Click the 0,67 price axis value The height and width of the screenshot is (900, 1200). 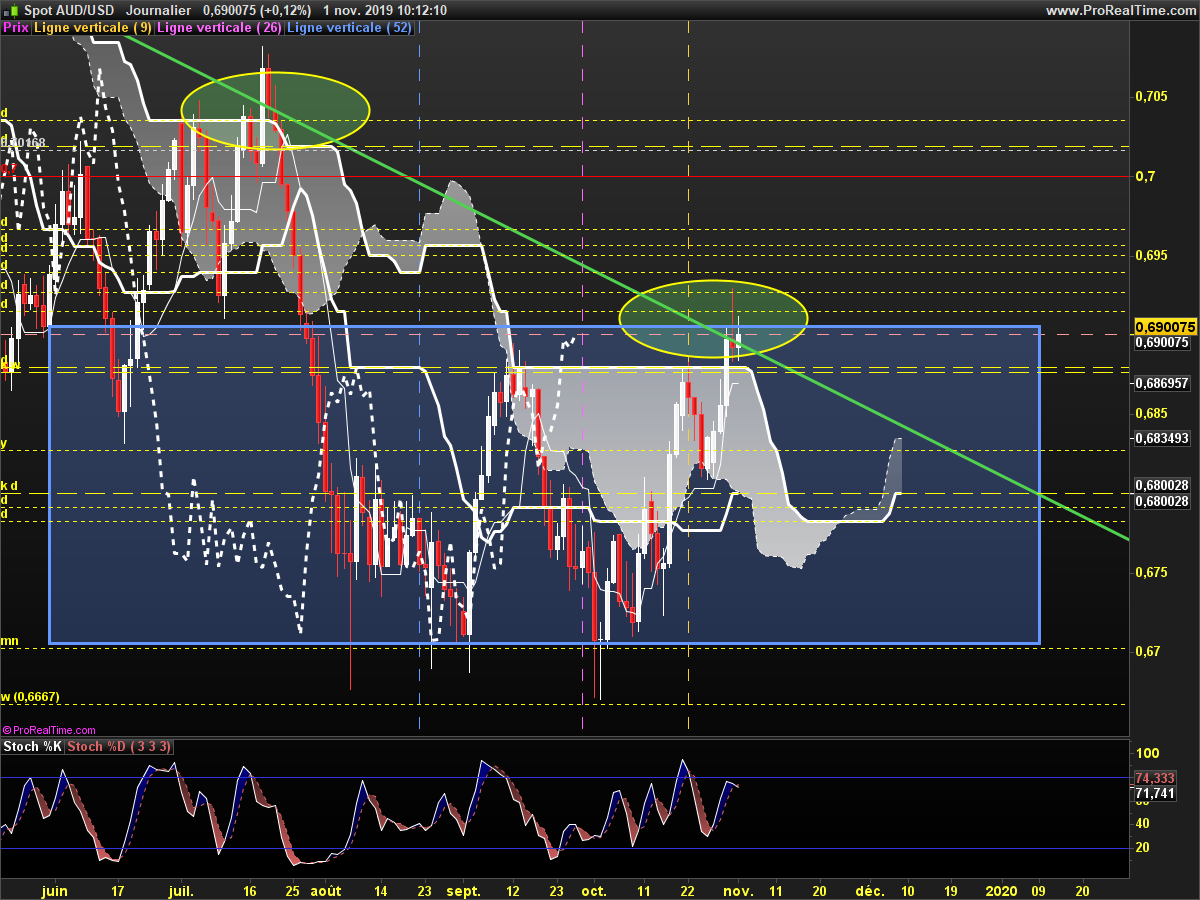[x=1147, y=651]
